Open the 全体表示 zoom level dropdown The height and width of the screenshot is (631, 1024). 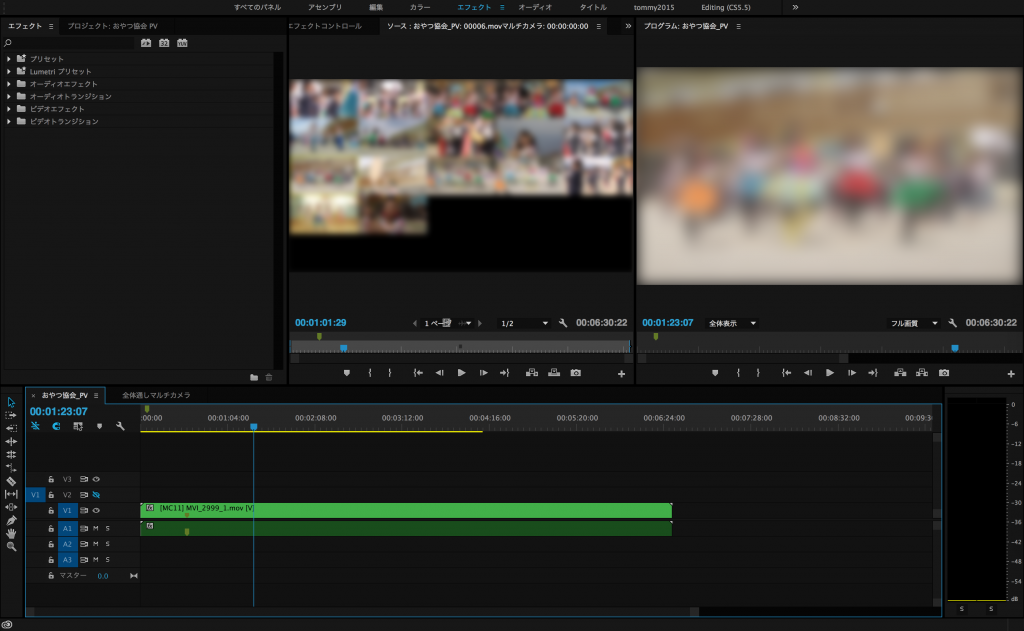click(732, 323)
